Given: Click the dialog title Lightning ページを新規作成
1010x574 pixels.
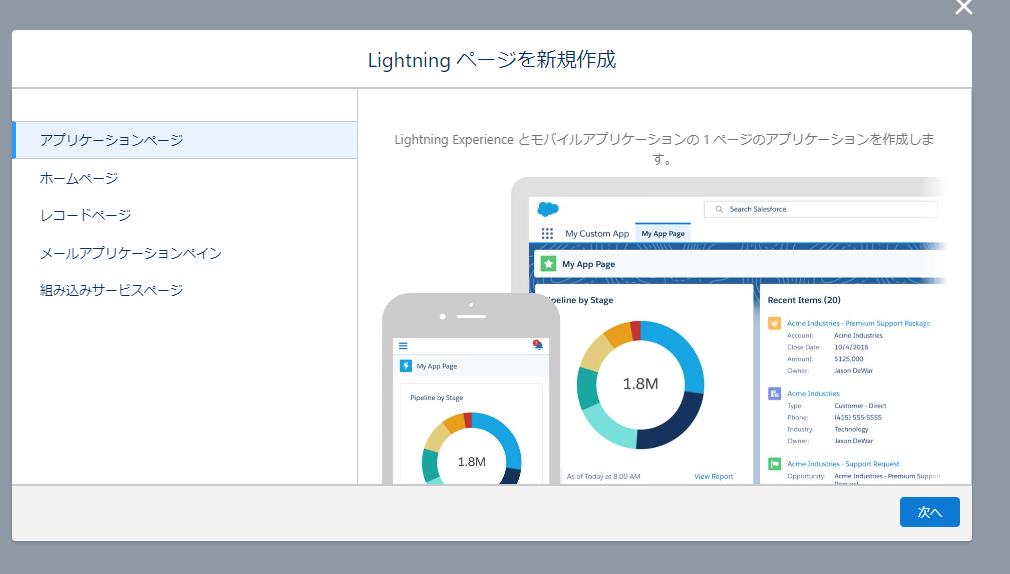Looking at the screenshot, I should click(491, 60).
